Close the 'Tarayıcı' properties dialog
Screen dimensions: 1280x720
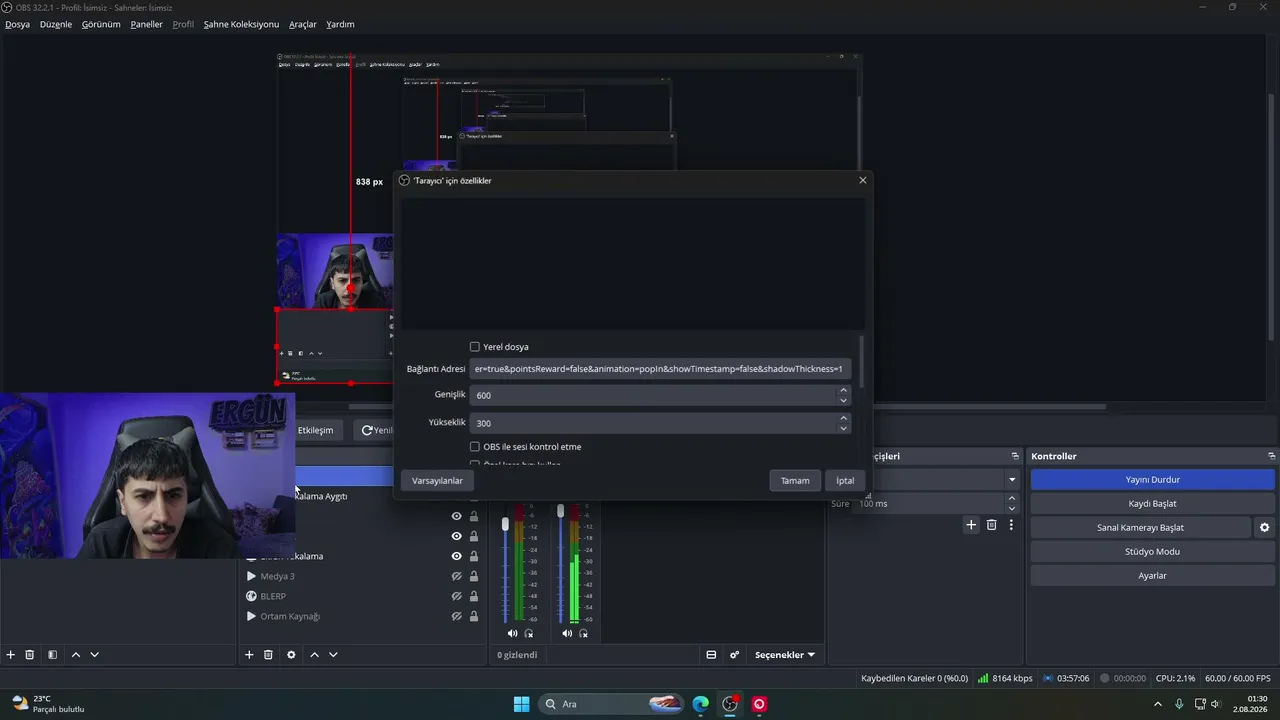pyautogui.click(x=863, y=181)
